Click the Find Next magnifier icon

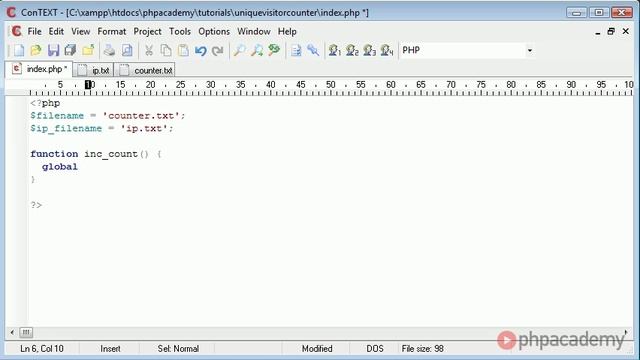click(x=257, y=50)
